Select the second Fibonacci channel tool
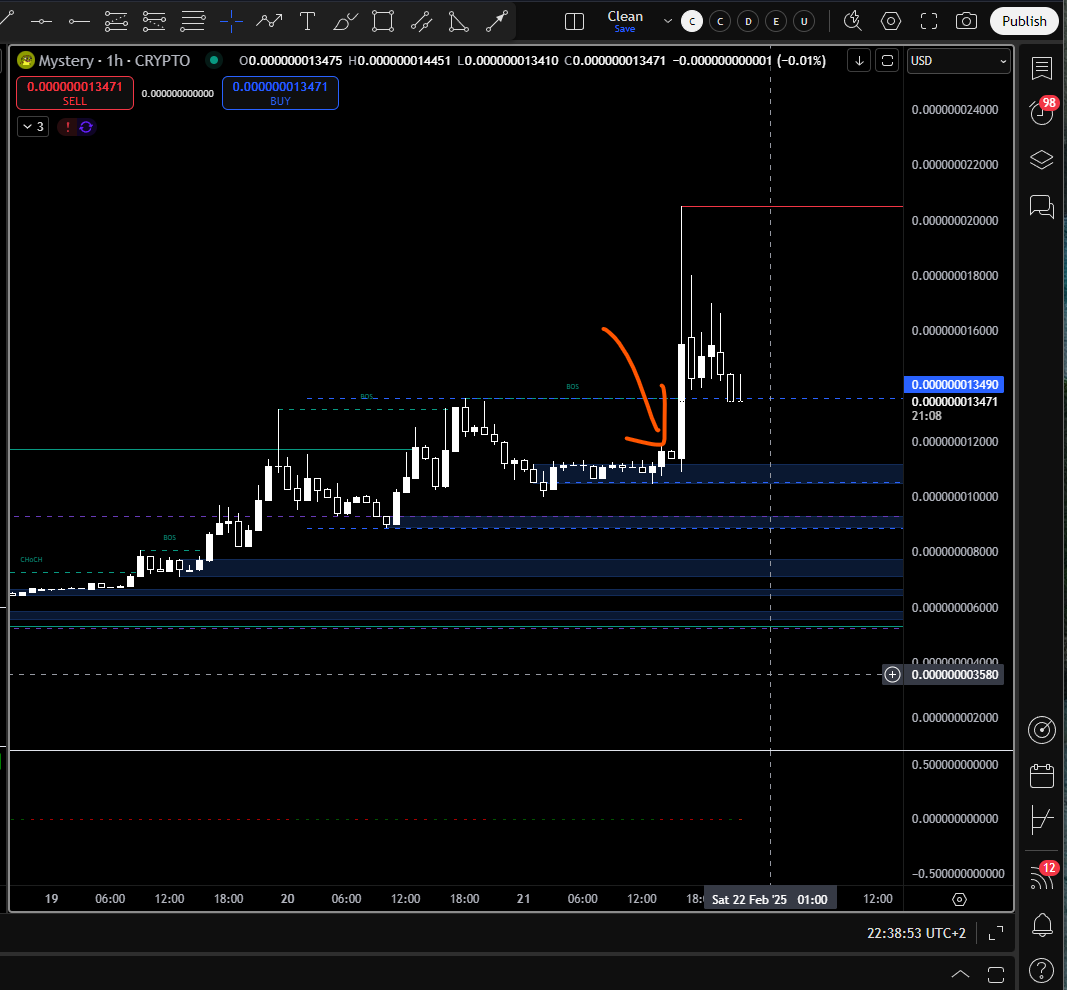The height and width of the screenshot is (990, 1067). 154,22
